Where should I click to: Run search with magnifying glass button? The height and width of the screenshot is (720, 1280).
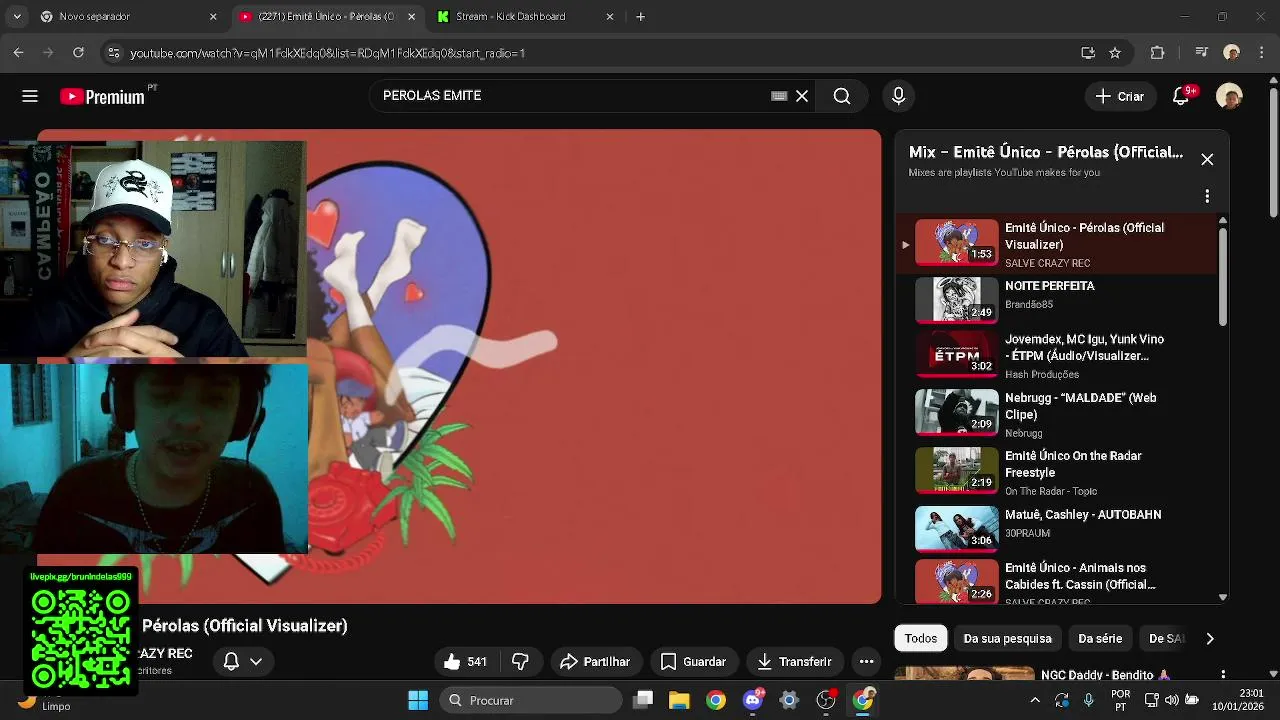(x=842, y=96)
